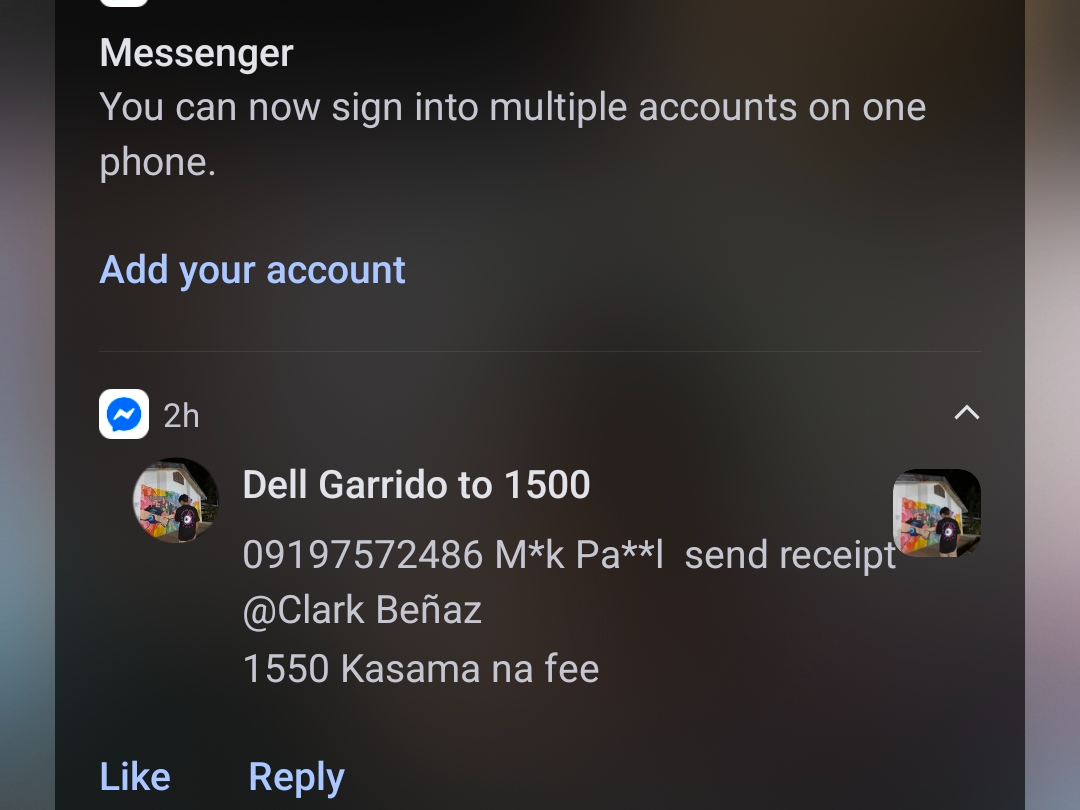Viewport: 1080px width, 810px height.
Task: Tap the multiple accounts sign-in message
Action: pyautogui.click(x=512, y=133)
